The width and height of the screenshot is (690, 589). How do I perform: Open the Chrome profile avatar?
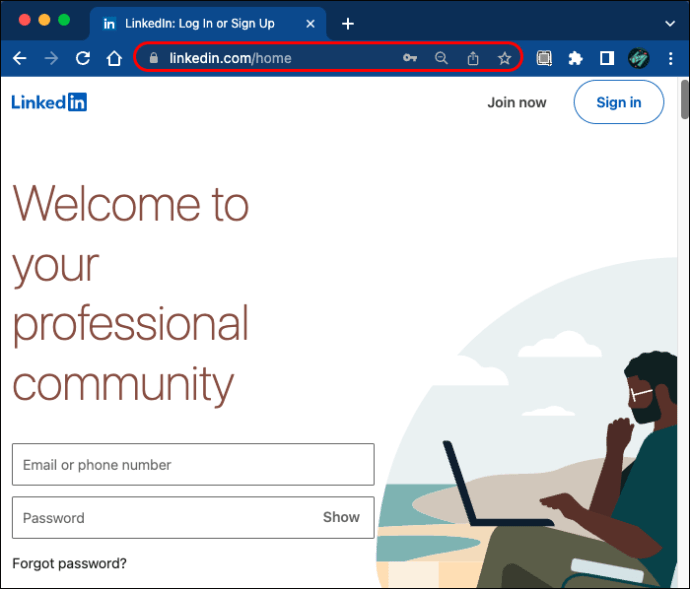(639, 58)
